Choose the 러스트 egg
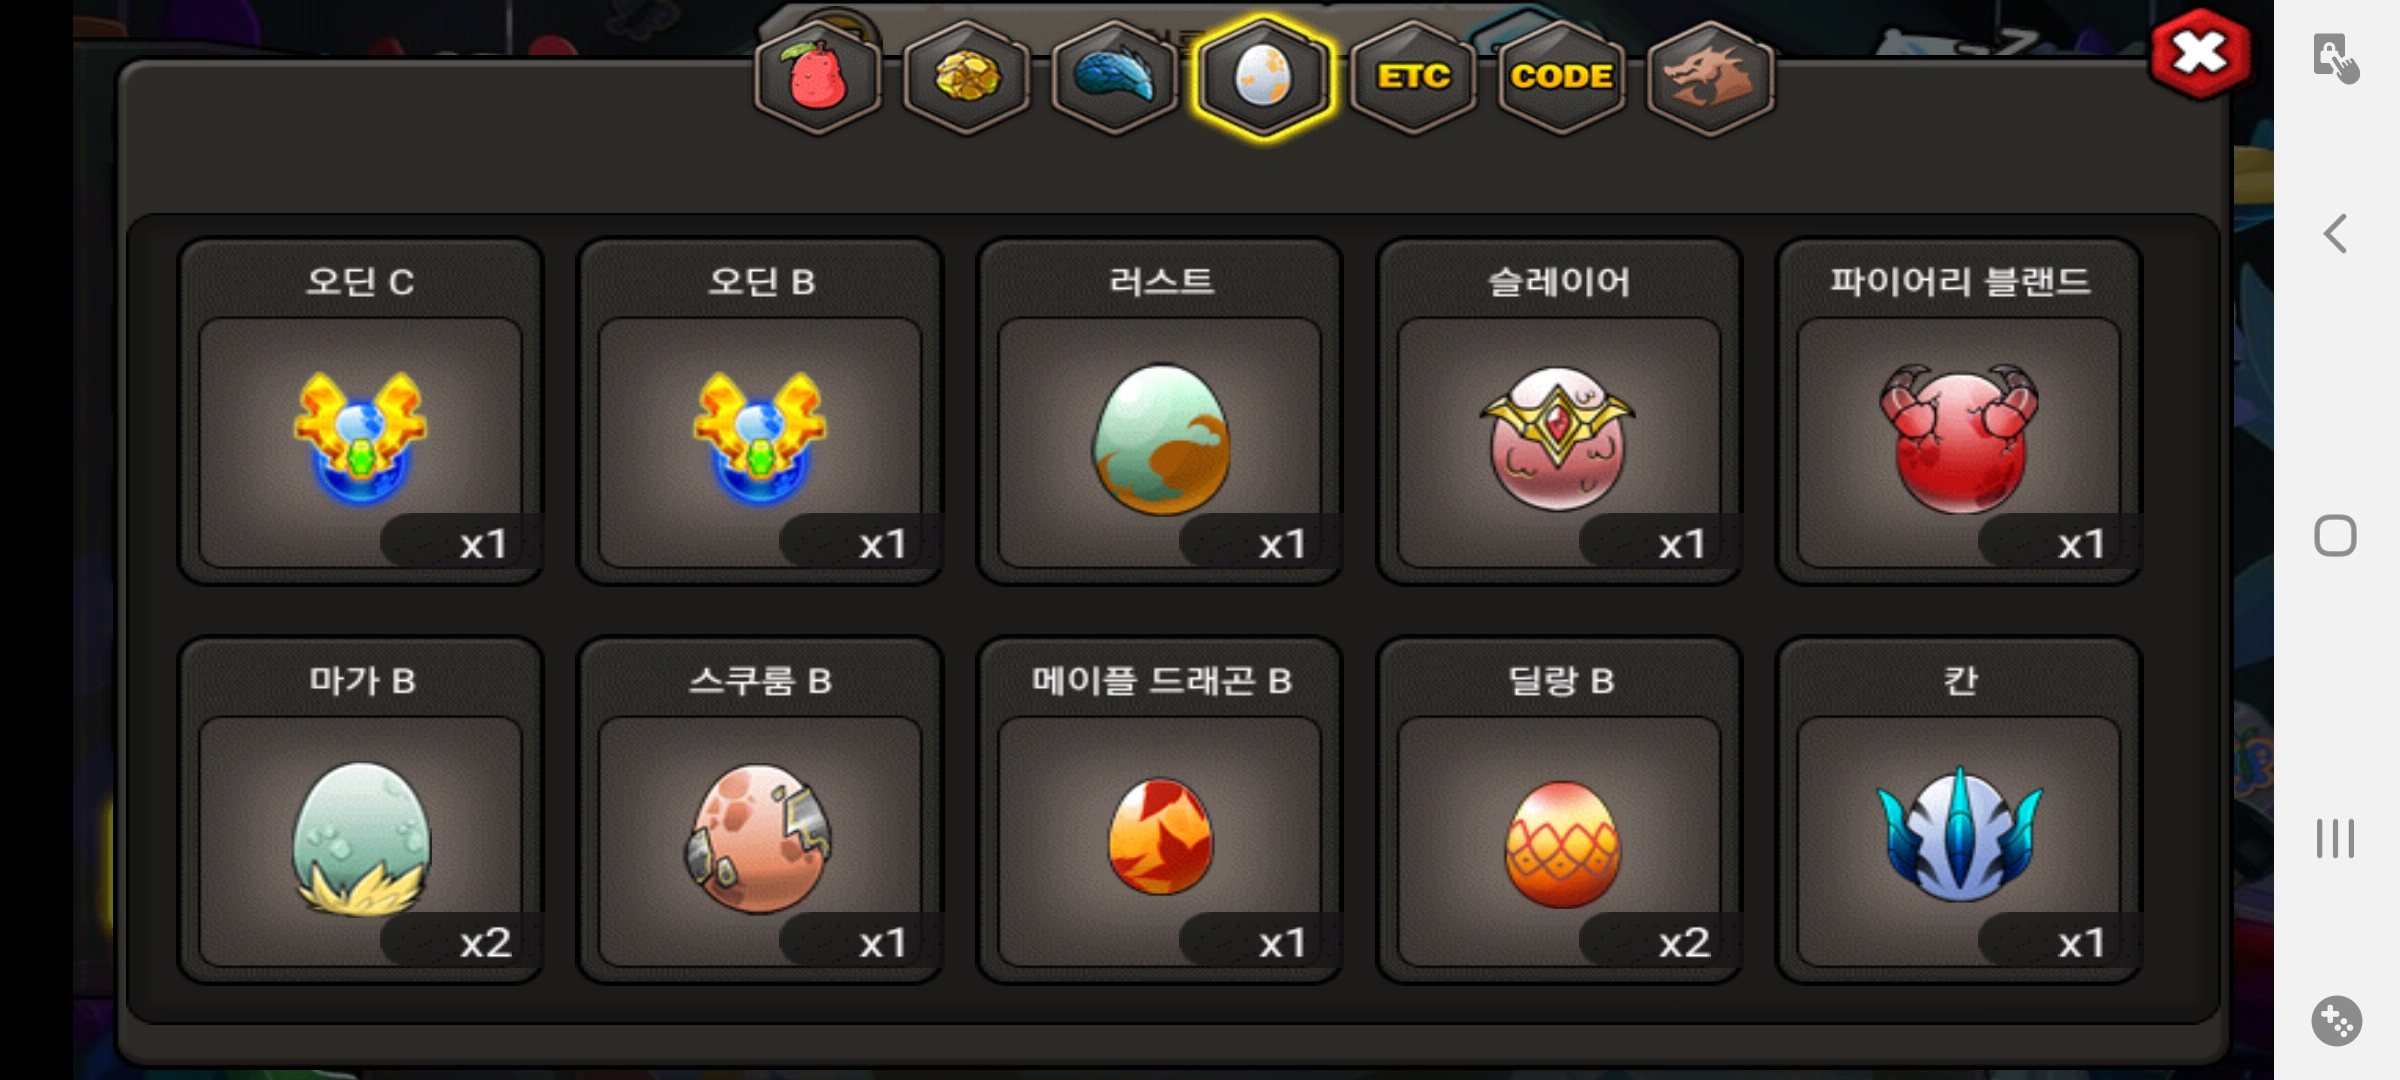This screenshot has height=1080, width=2400. [x=1160, y=411]
